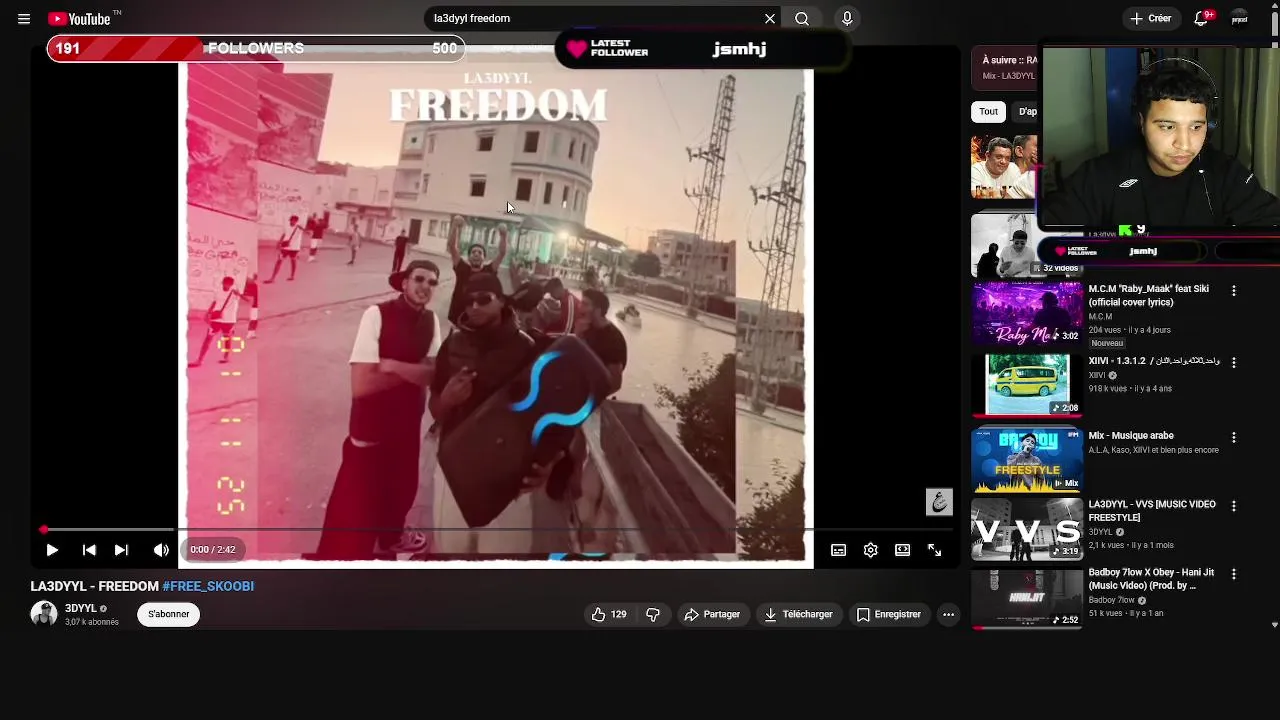Click the magnifier search button
The height and width of the screenshot is (720, 1280).
click(802, 19)
